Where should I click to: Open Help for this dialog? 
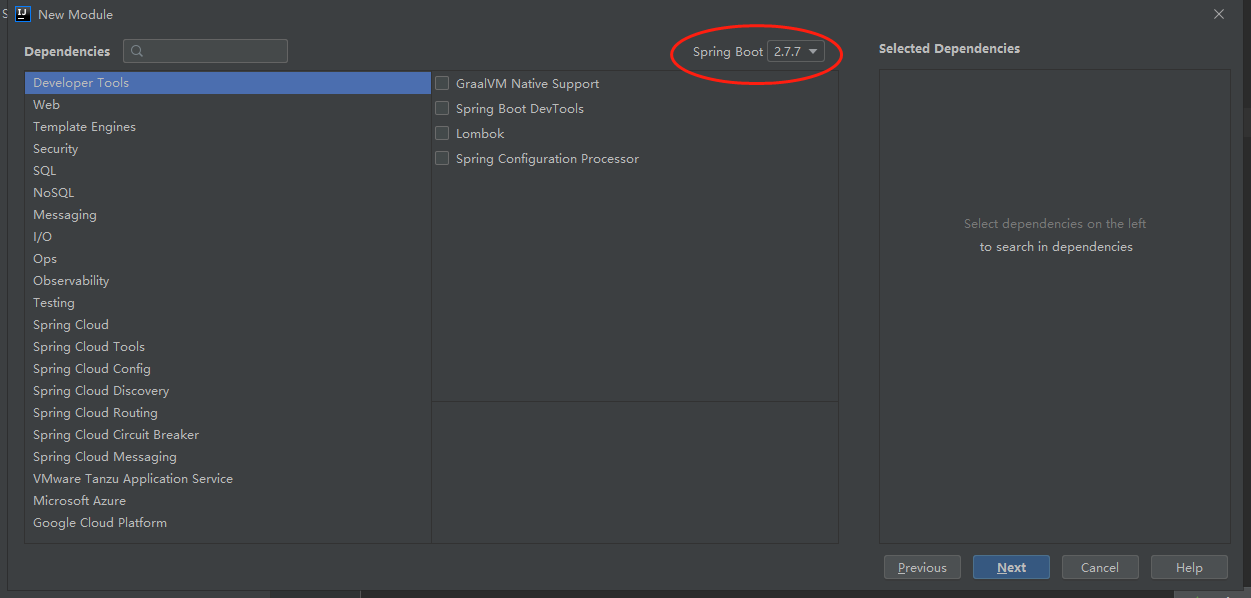[1189, 567]
